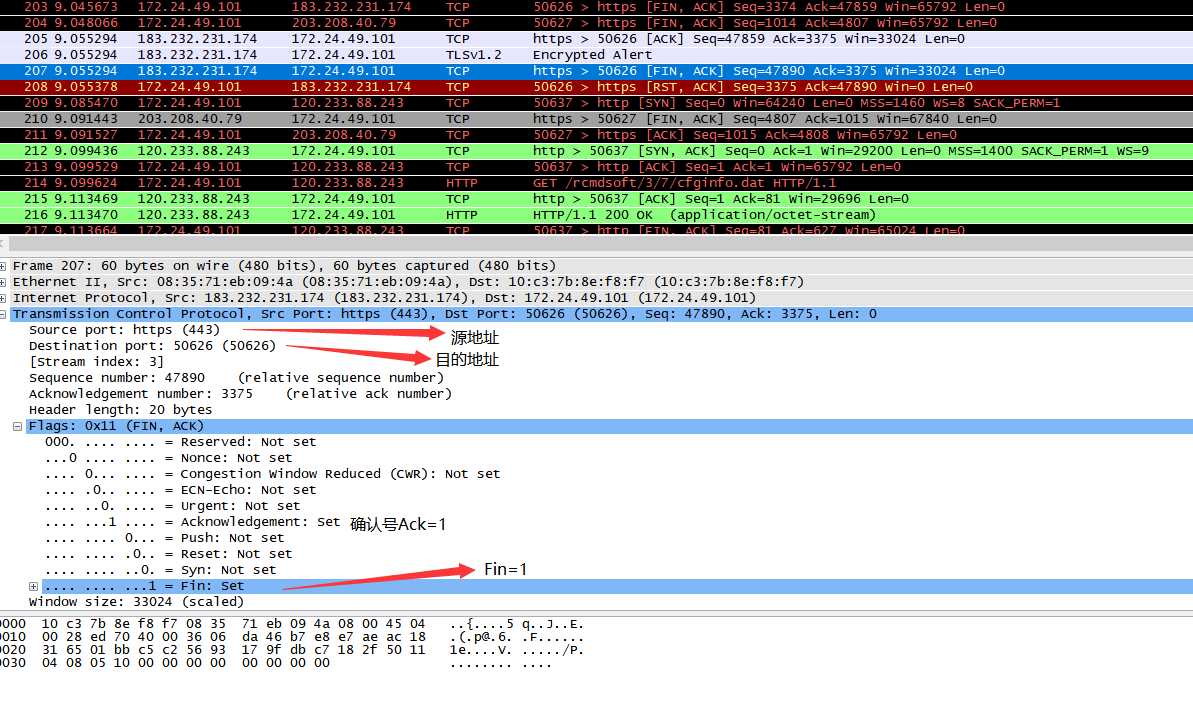The image size is (1193, 726).
Task: Click hex dump row 0000
Action: (x=291, y=624)
